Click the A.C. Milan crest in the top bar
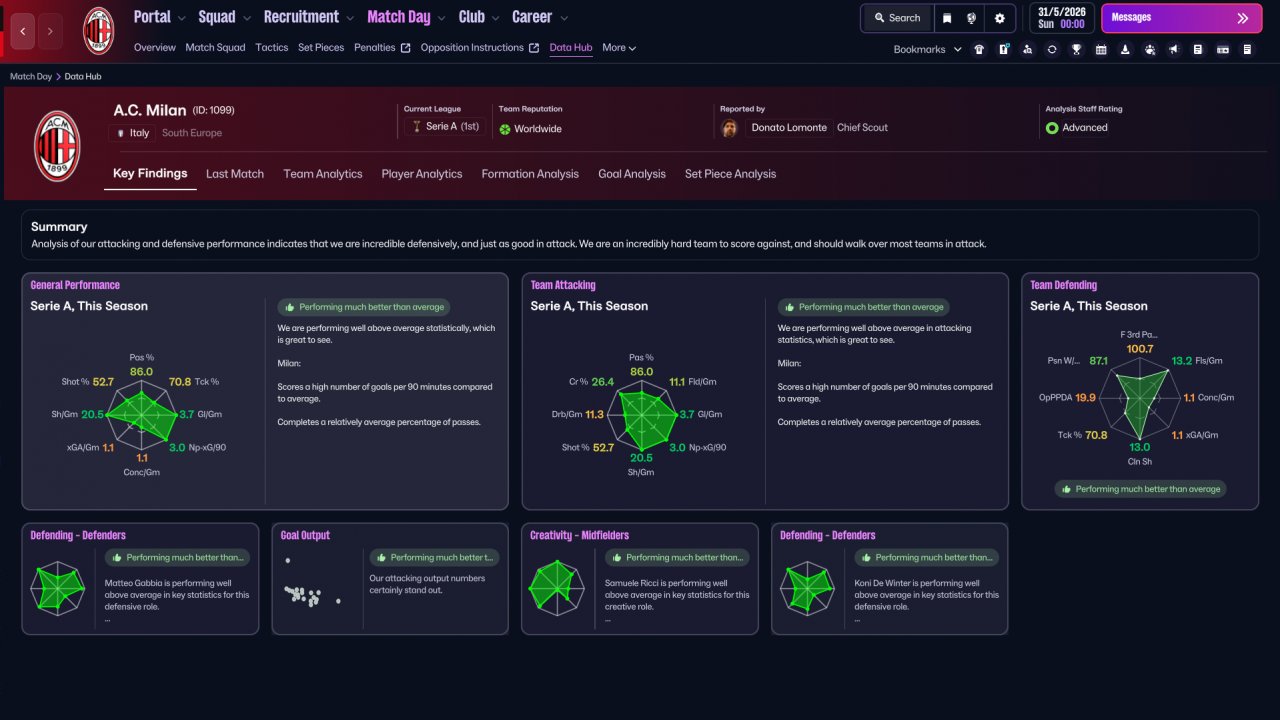The height and width of the screenshot is (720, 1280). pyautogui.click(x=98, y=30)
